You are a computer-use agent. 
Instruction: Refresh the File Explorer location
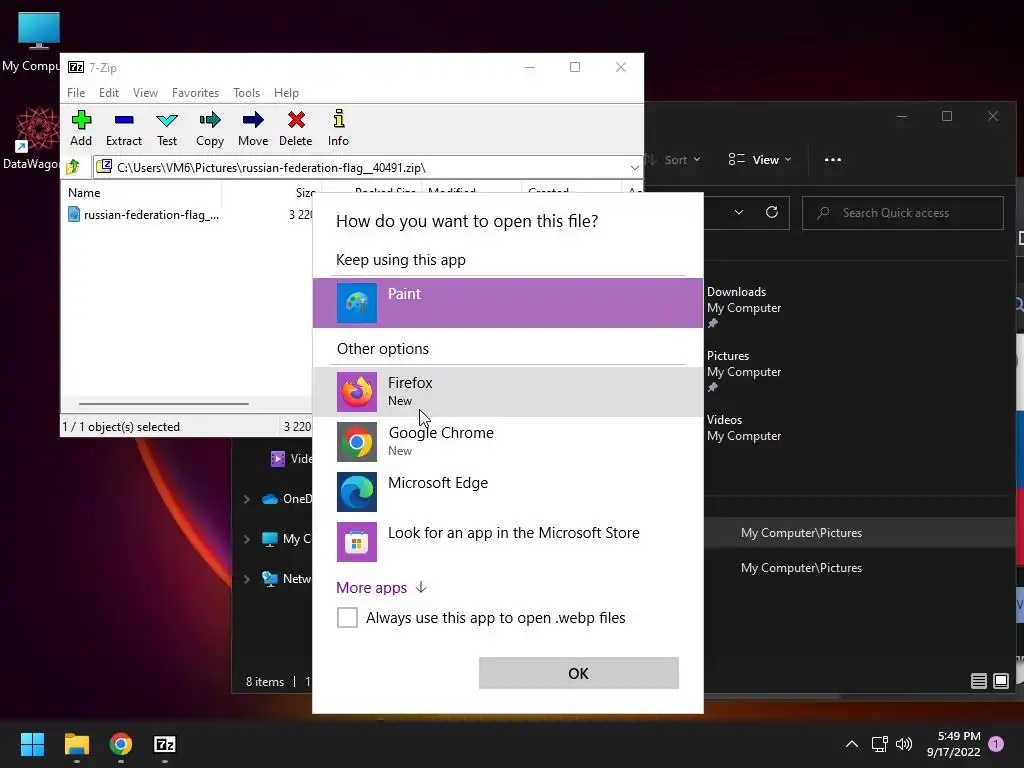[772, 212]
